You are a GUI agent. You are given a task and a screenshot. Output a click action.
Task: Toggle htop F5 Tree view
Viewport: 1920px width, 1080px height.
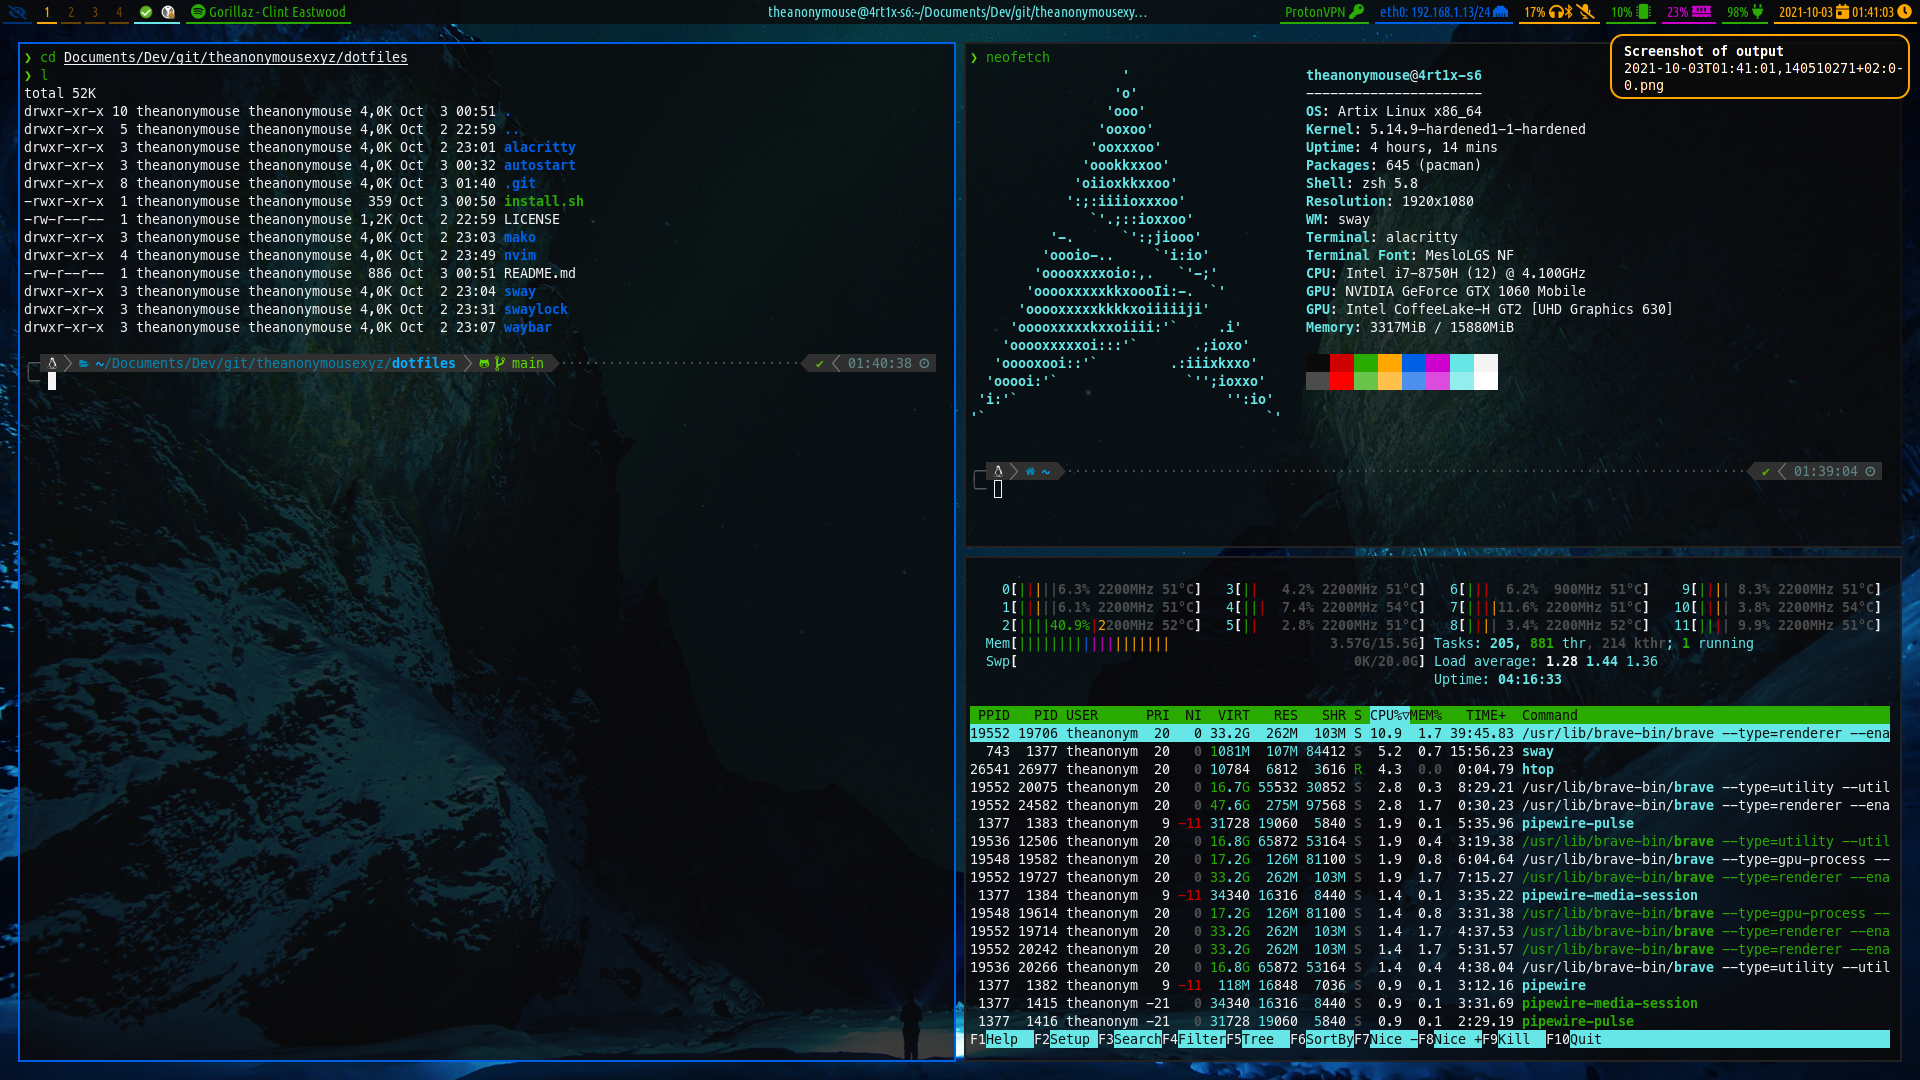click(x=1257, y=1039)
